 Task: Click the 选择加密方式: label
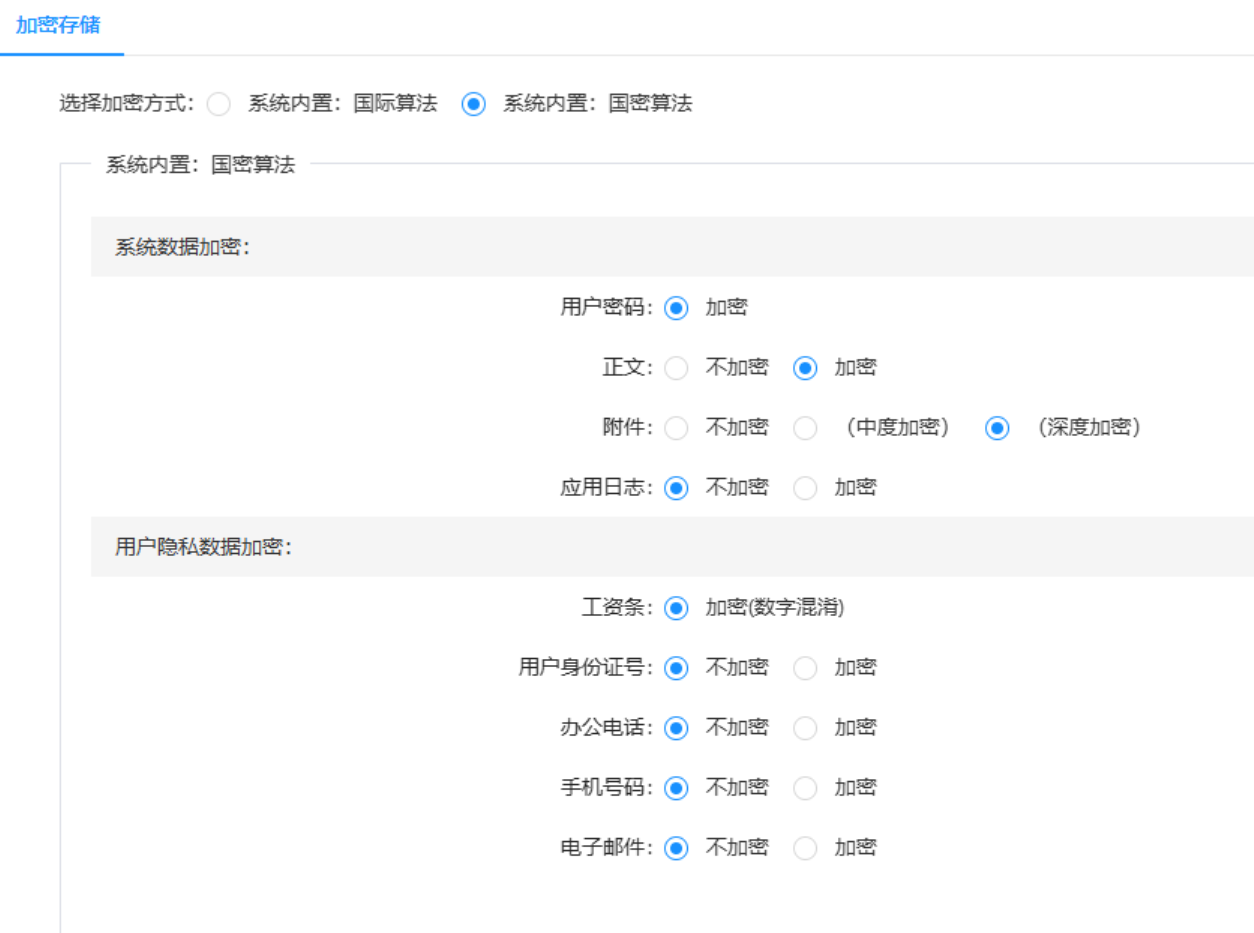(127, 103)
